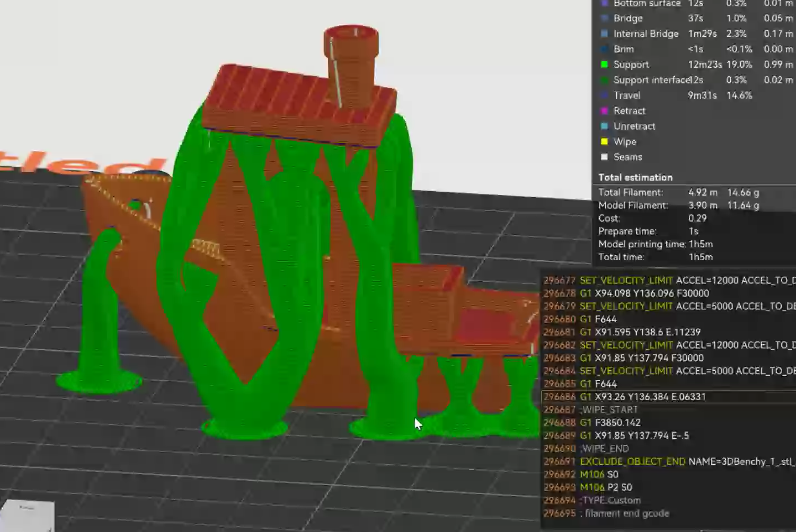Click Model Filament weight 11.64 g
Viewport: 796px width, 532px height.
(x=743, y=205)
